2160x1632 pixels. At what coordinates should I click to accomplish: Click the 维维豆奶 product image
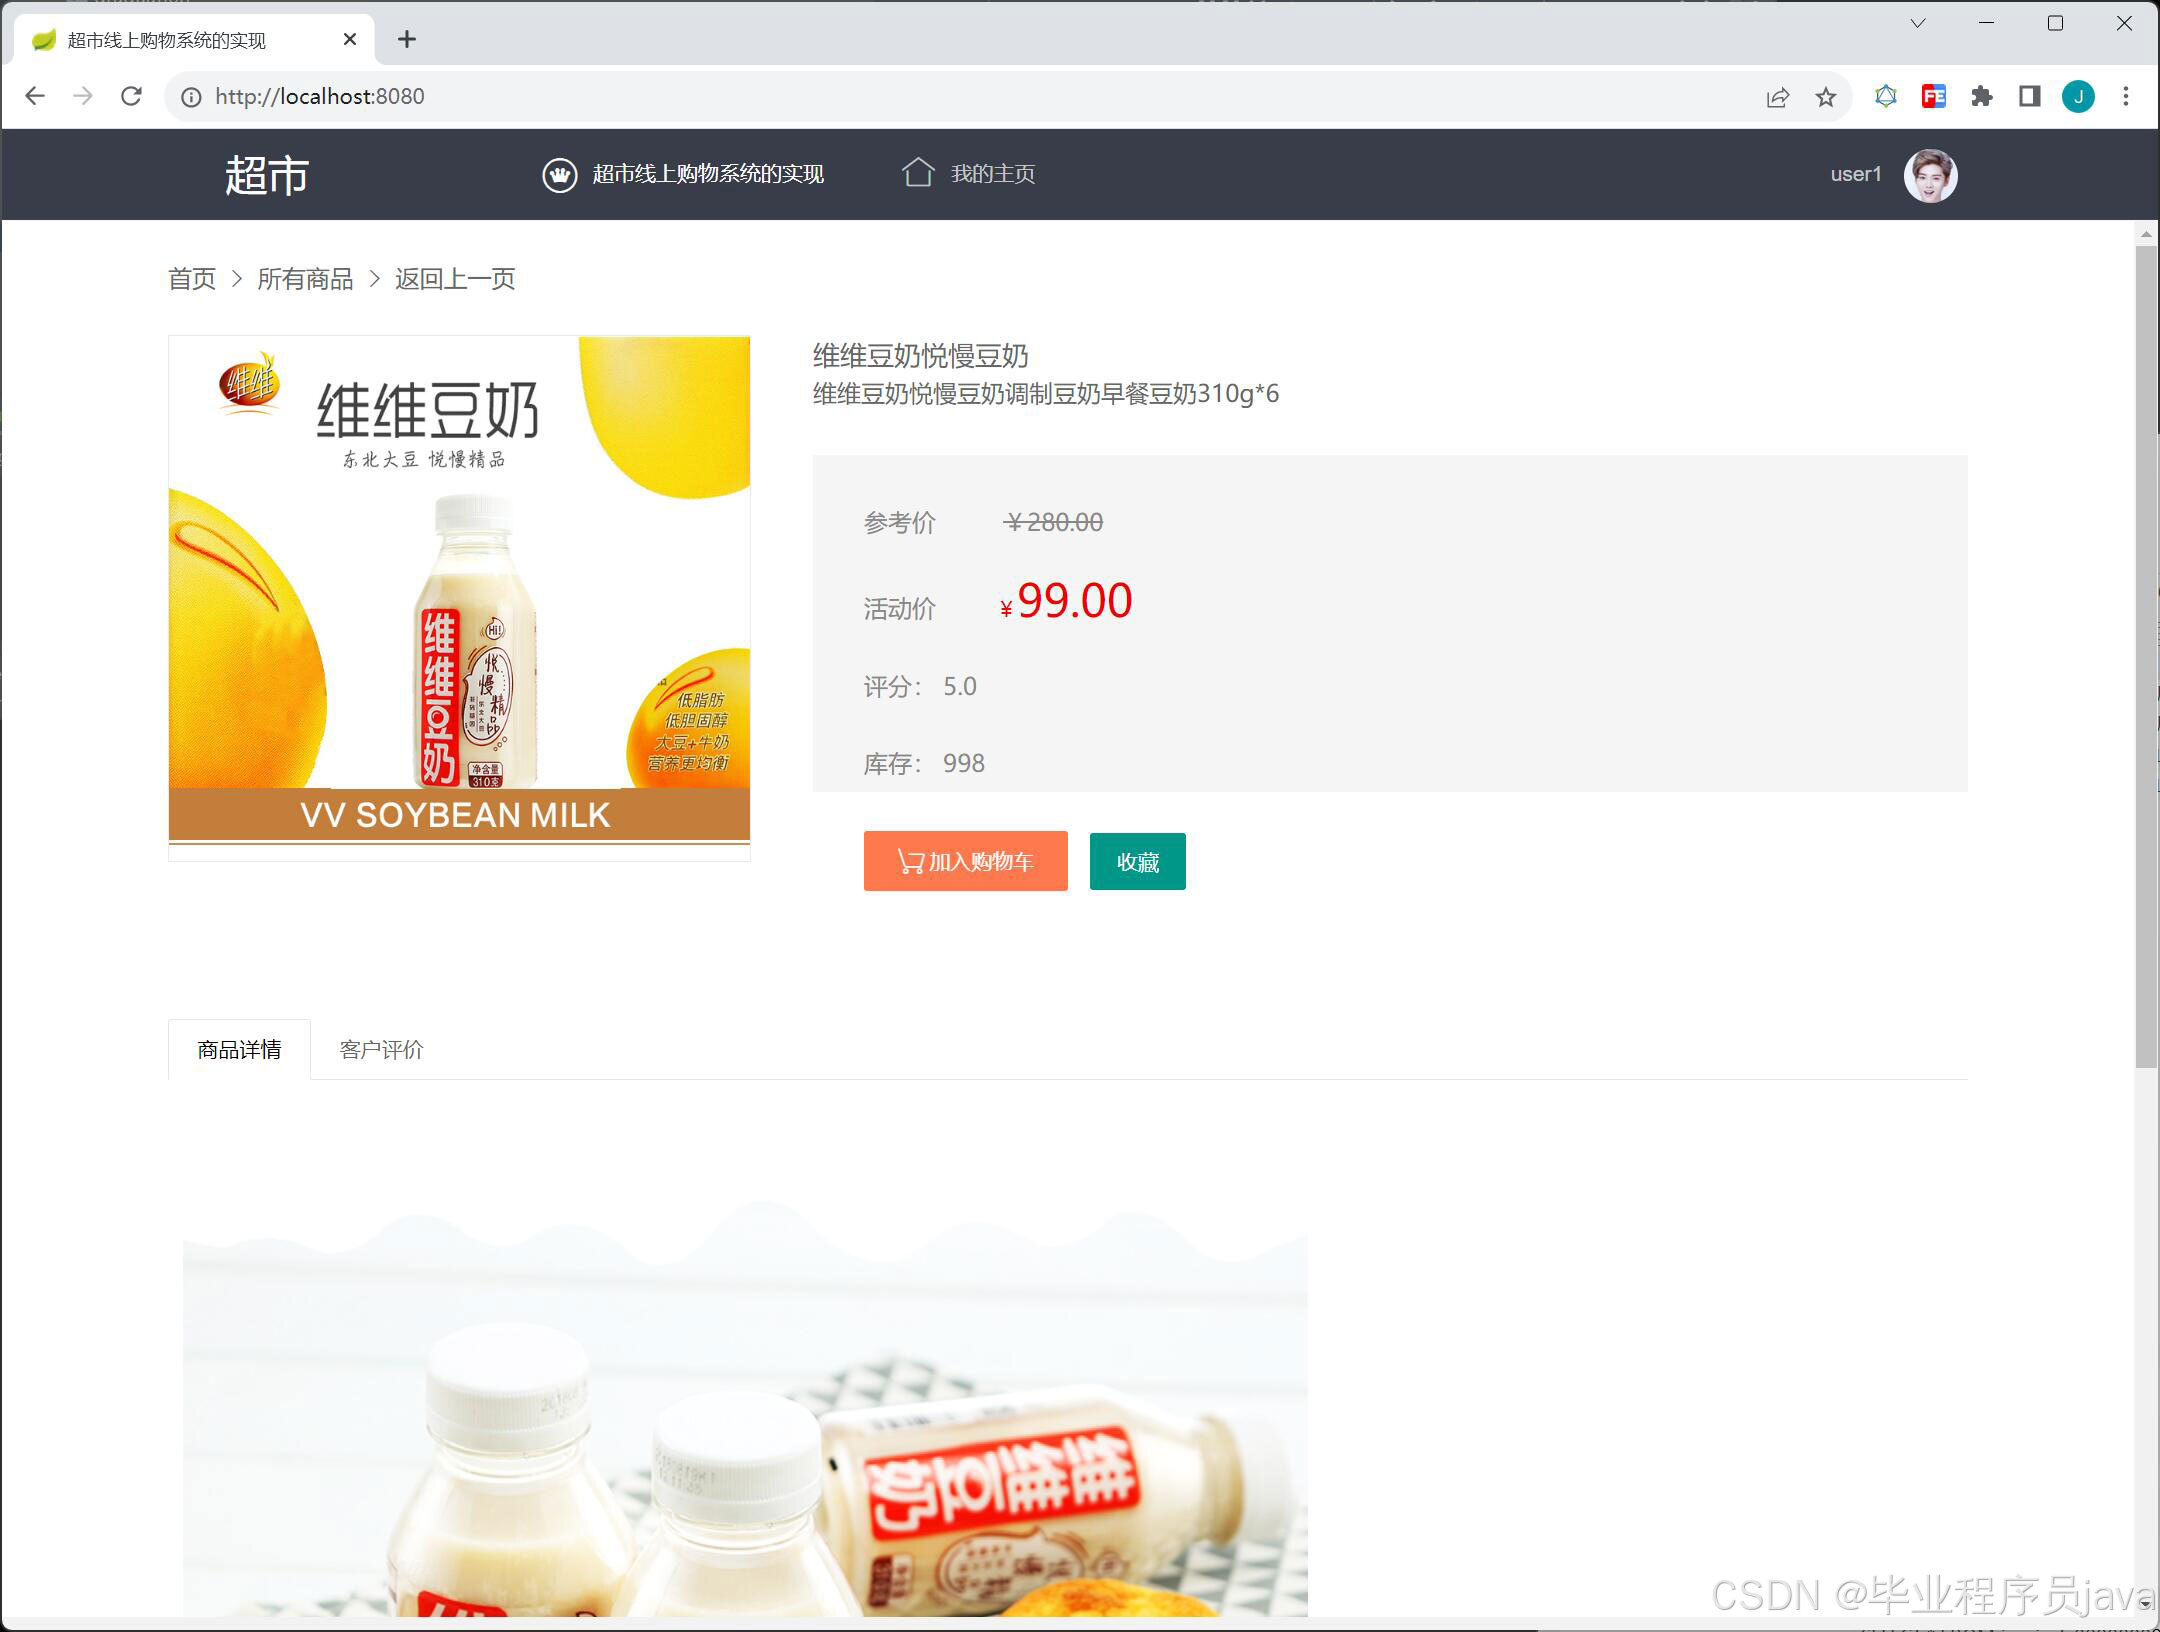[x=459, y=597]
